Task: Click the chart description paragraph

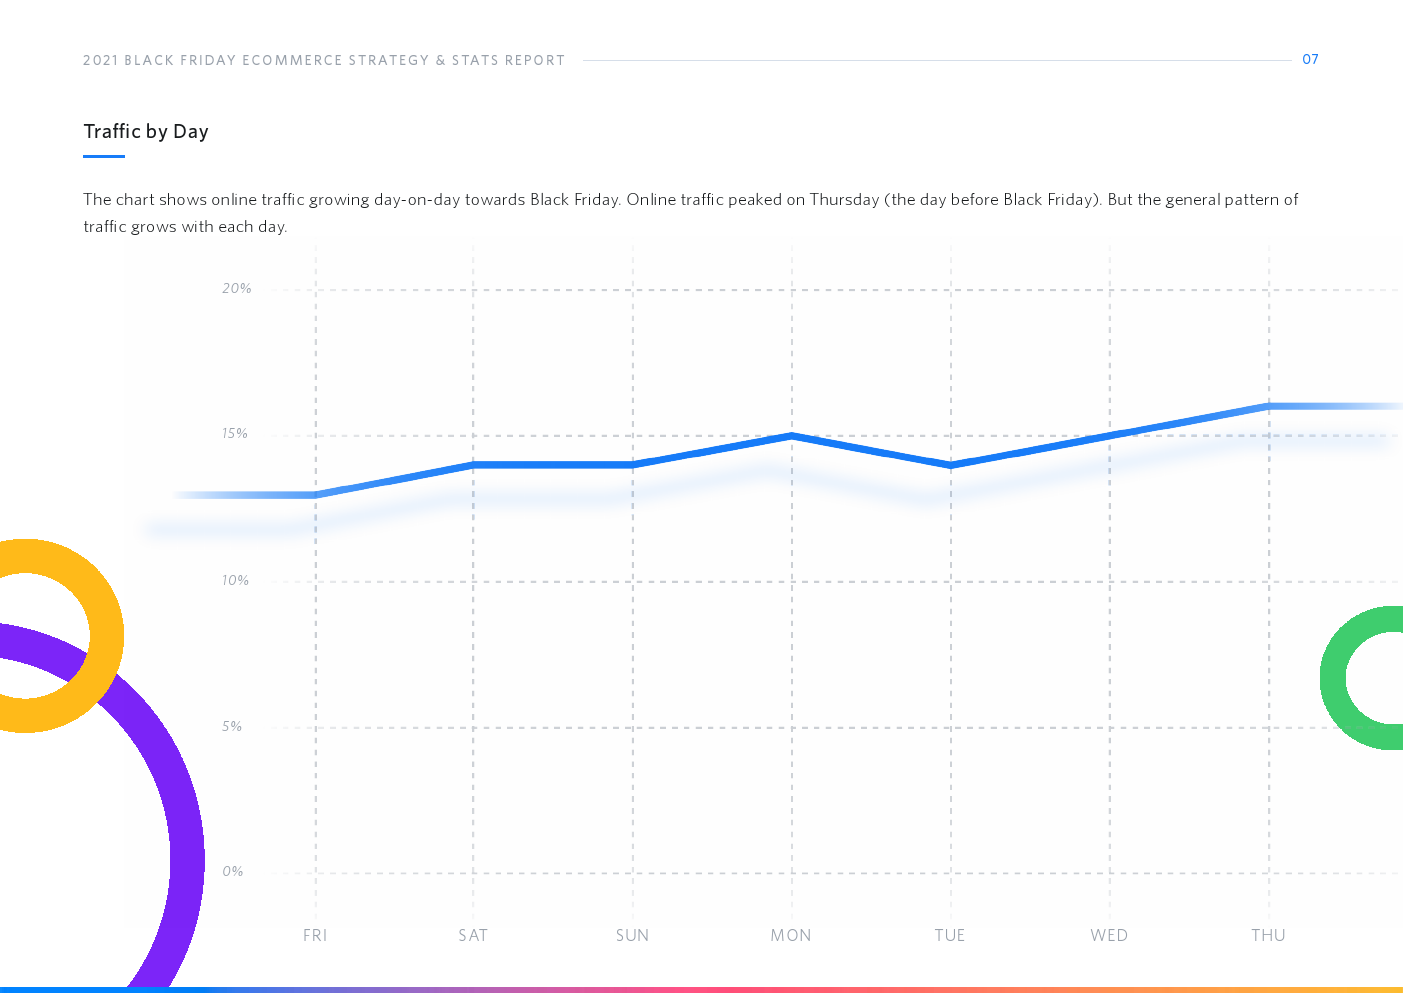Action: pos(690,212)
